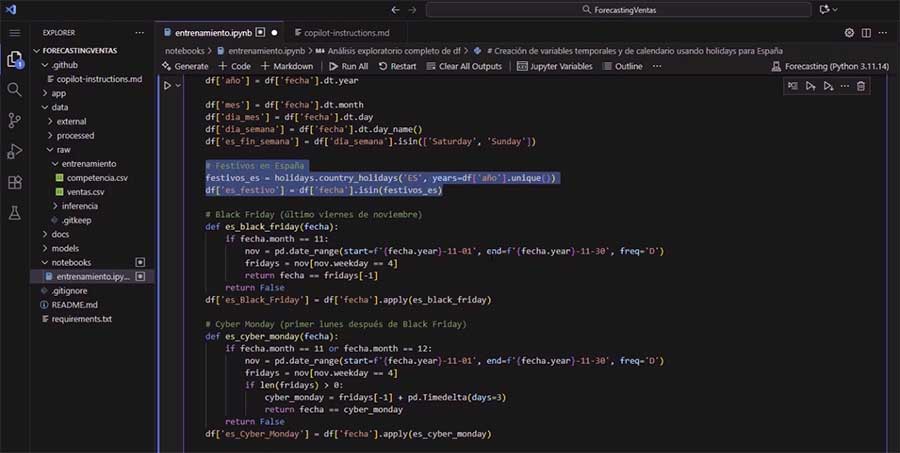Open the hamburger application menu
The width and height of the screenshot is (900, 453).
(14, 33)
